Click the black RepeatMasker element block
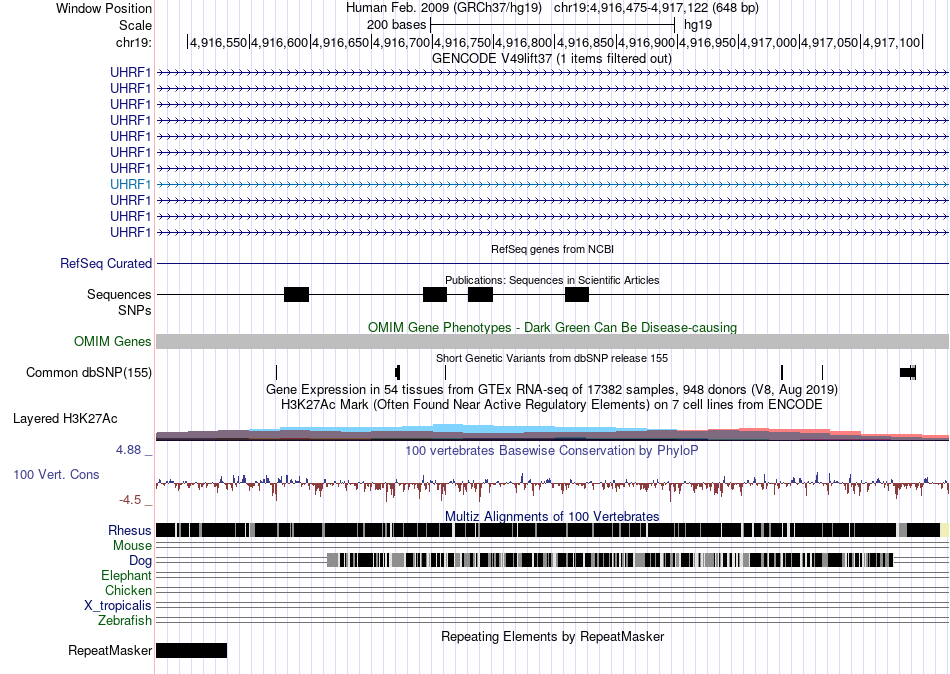 click(x=191, y=650)
